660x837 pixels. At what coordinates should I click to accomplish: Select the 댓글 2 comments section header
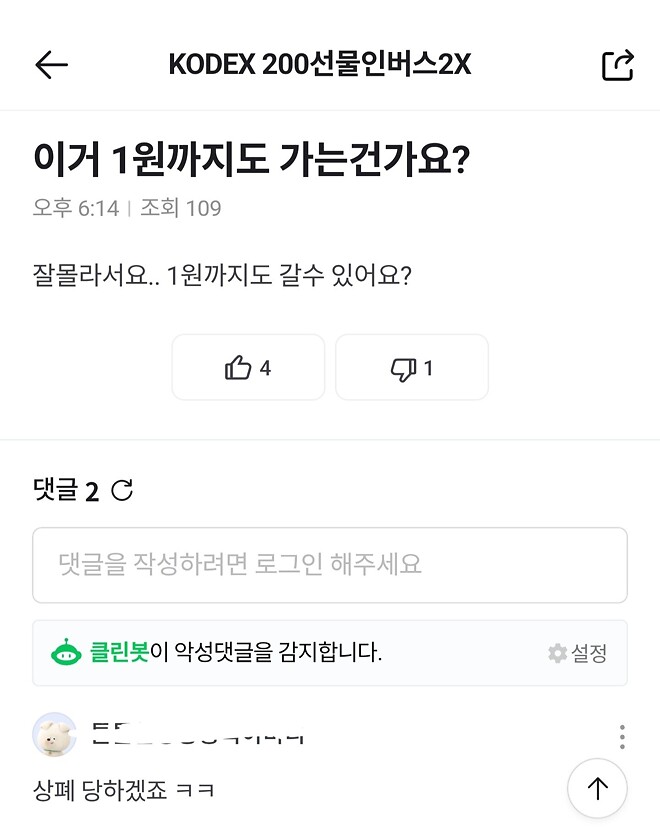[x=64, y=490]
